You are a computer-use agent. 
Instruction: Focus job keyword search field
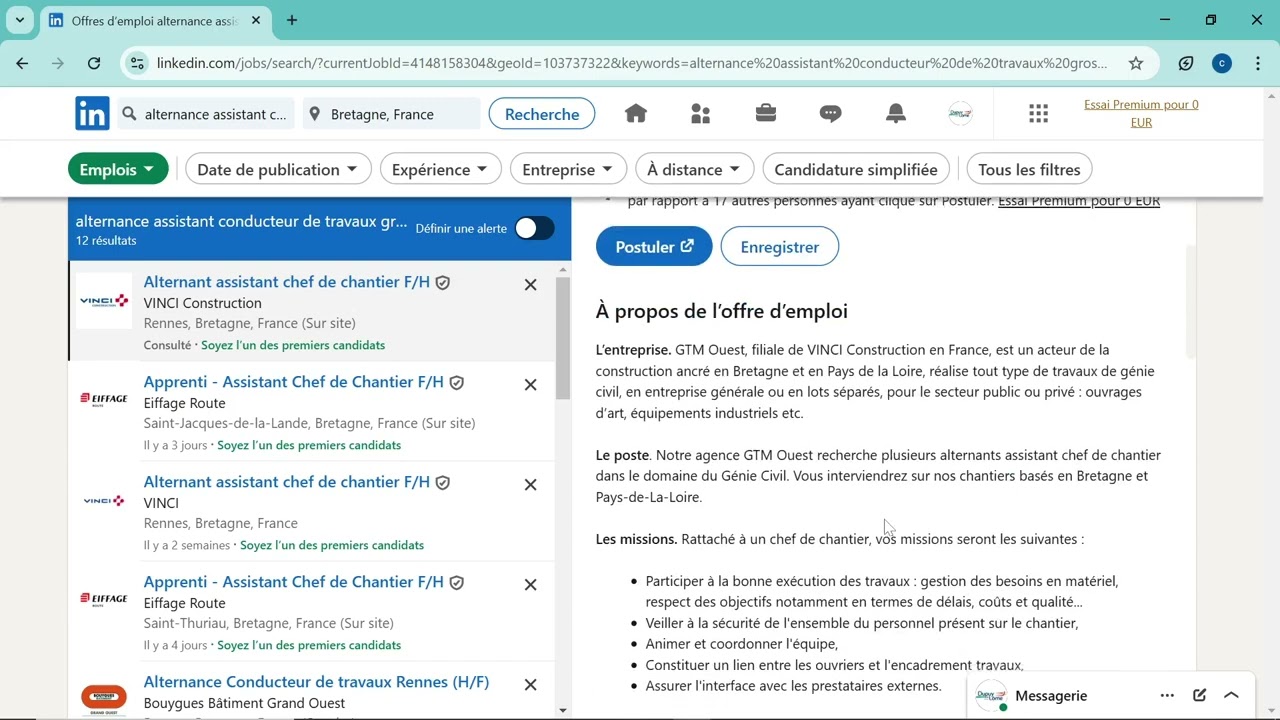(x=206, y=114)
